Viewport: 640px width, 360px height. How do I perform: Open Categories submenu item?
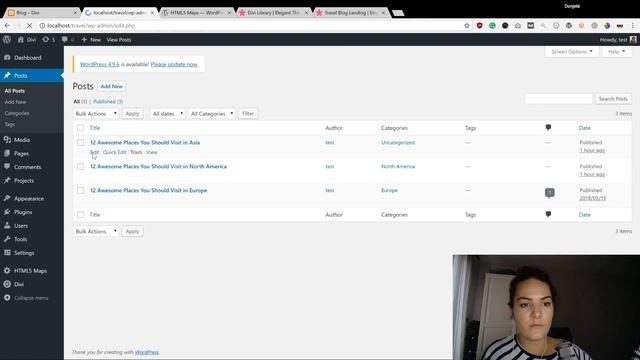click(17, 113)
